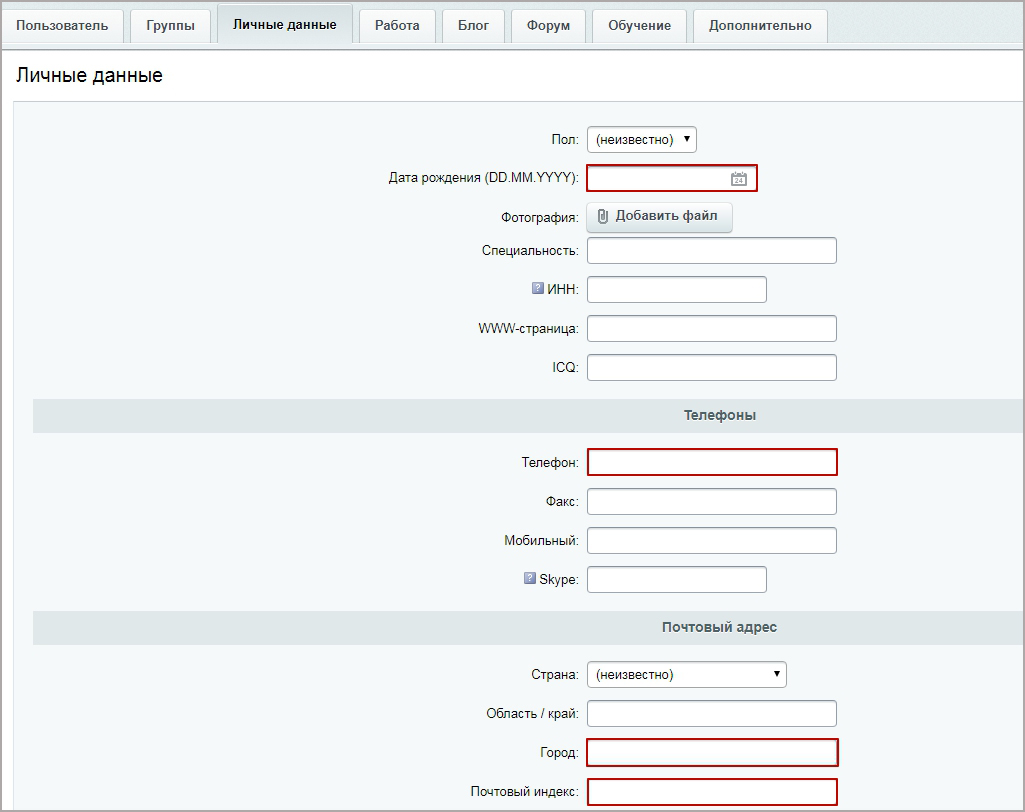Open the Форум tab
Screen dimensions: 1025x812
(x=548, y=26)
